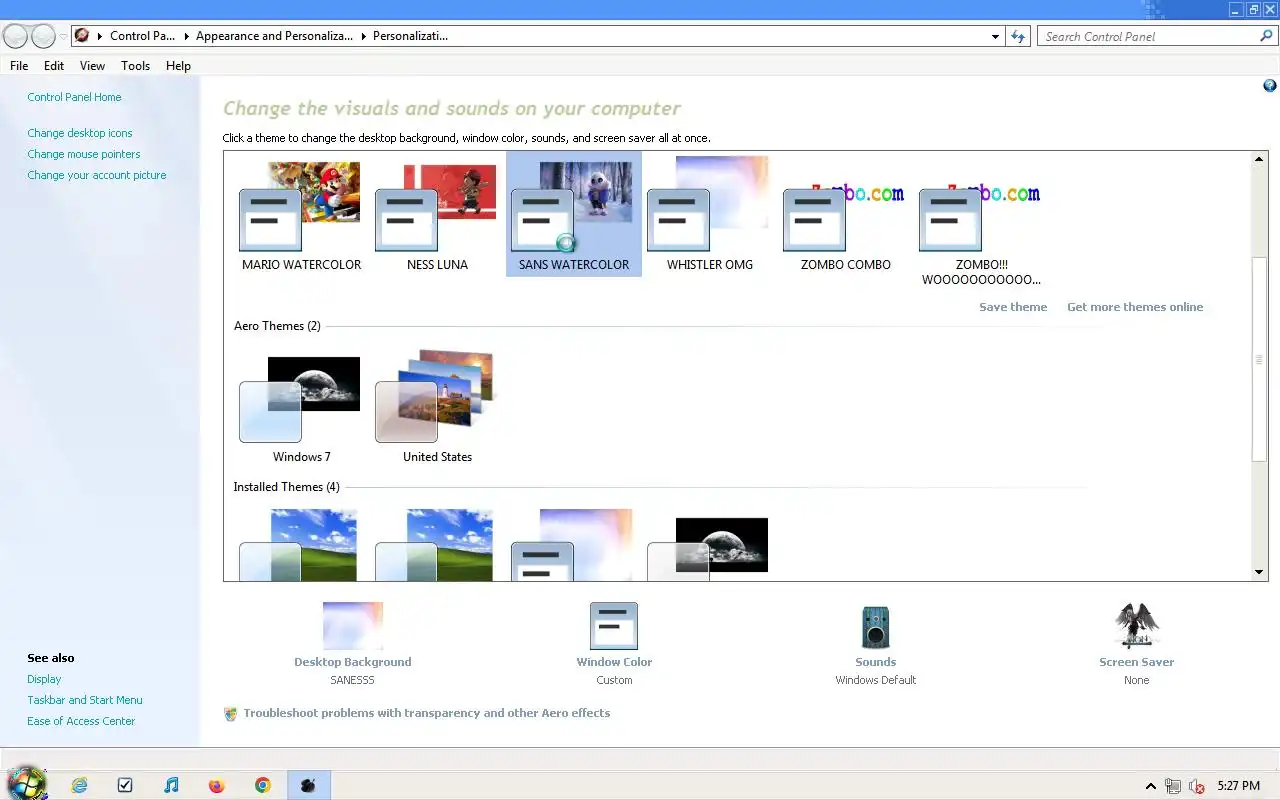The width and height of the screenshot is (1280, 800).
Task: Click the theme list scroll down arrow
Action: tap(1259, 573)
